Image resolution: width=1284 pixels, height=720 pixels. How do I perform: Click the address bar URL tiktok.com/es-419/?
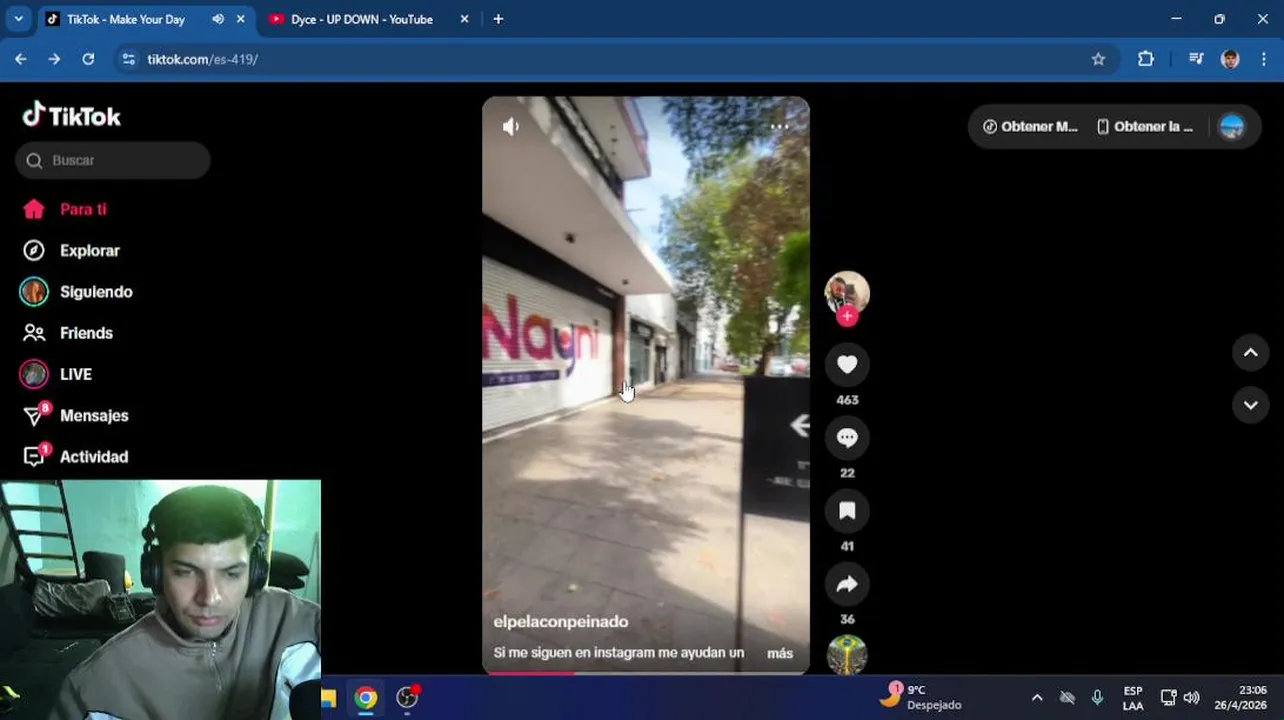coord(203,59)
